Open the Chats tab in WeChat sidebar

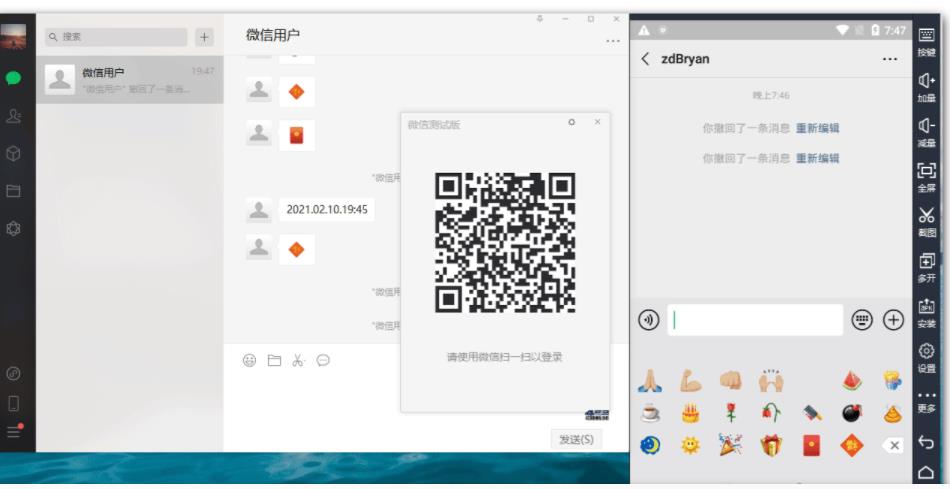pos(13,78)
